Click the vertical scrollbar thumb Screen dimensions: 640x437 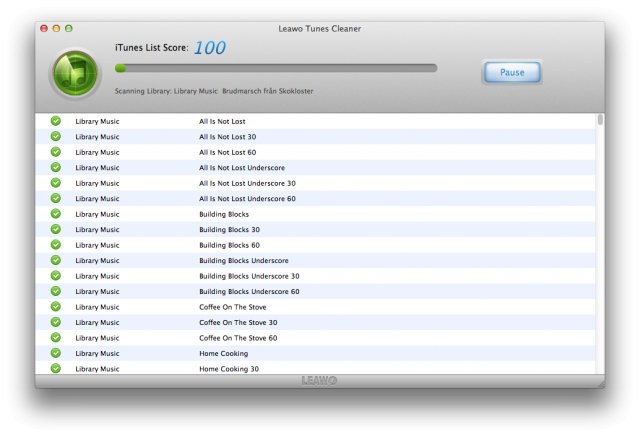tap(600, 120)
